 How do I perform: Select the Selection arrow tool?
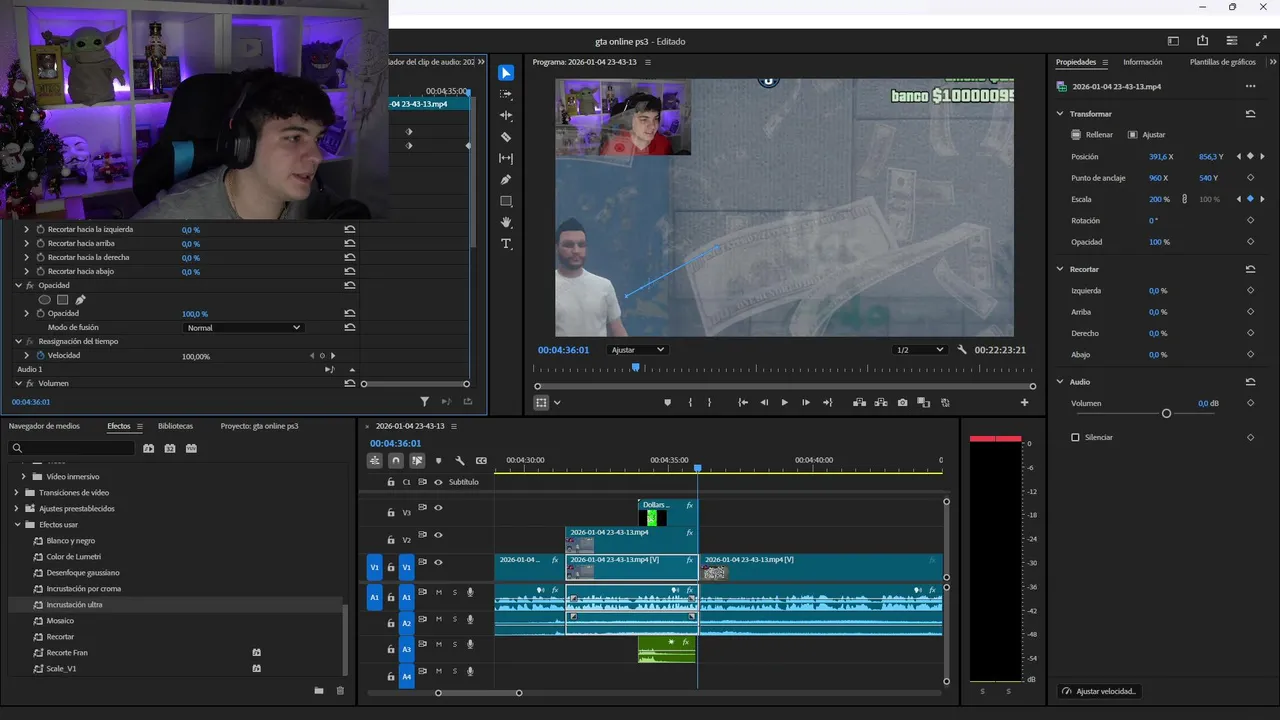pos(506,72)
